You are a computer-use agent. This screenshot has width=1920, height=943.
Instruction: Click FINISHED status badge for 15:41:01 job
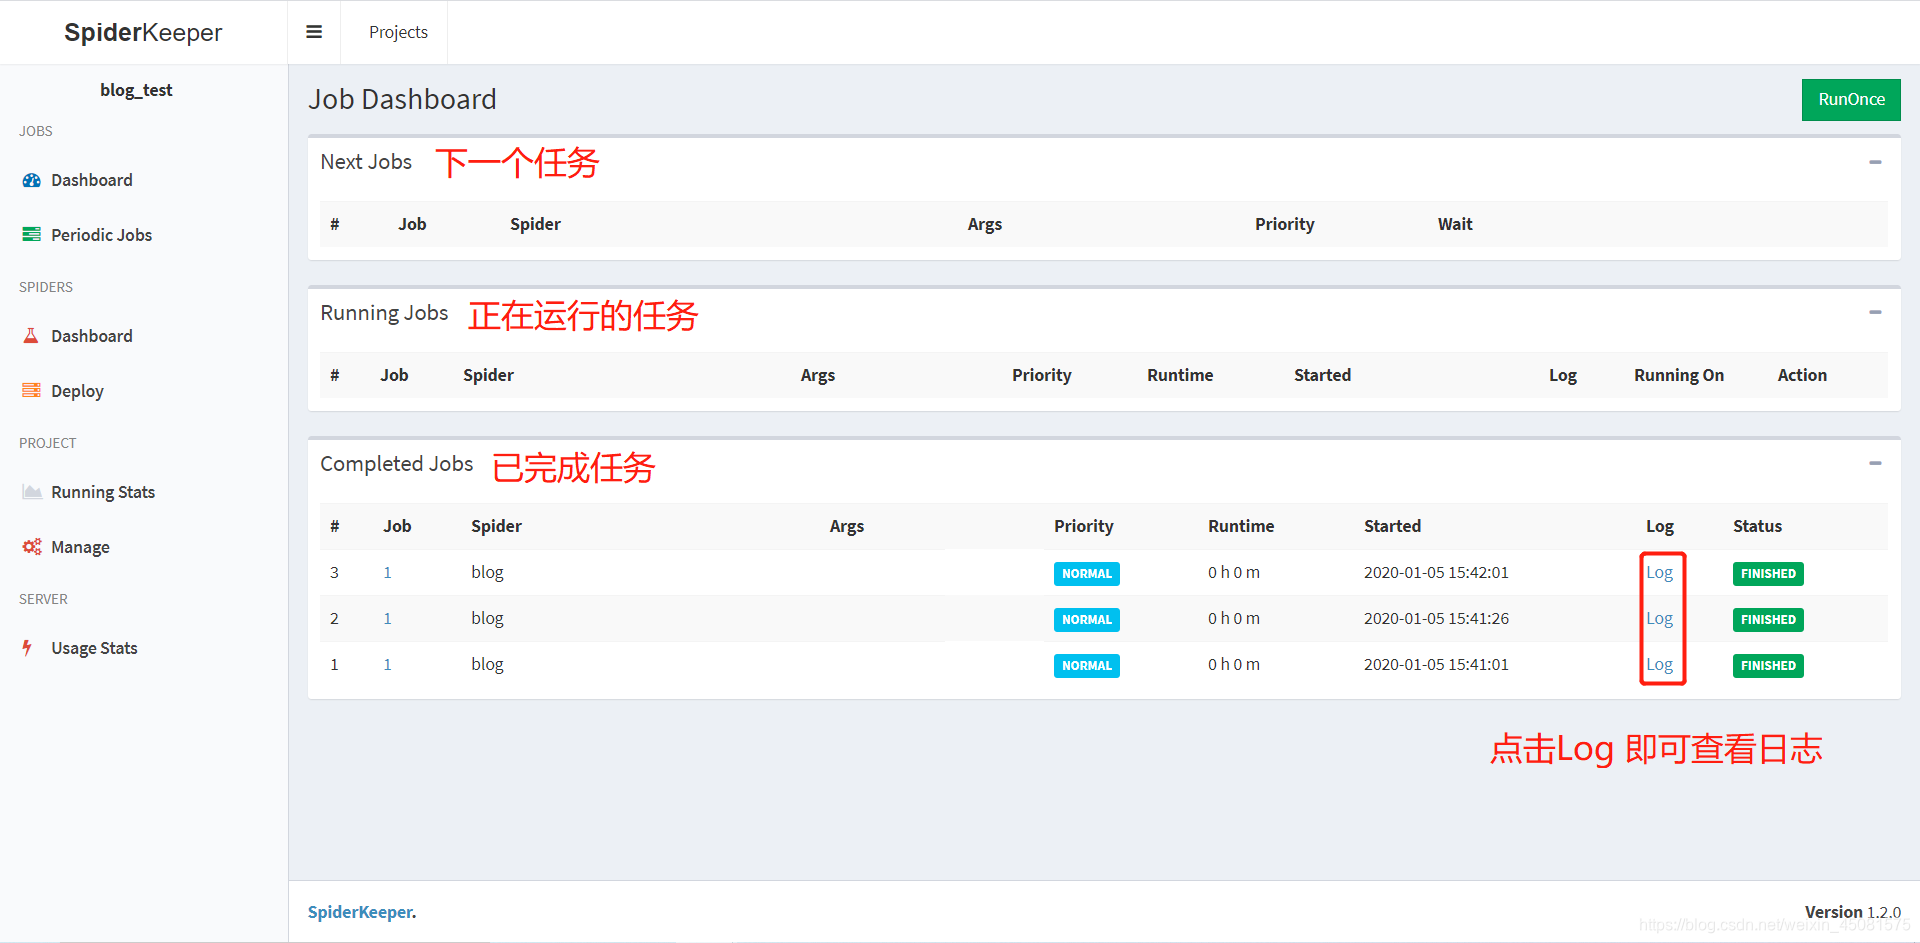click(x=1768, y=666)
